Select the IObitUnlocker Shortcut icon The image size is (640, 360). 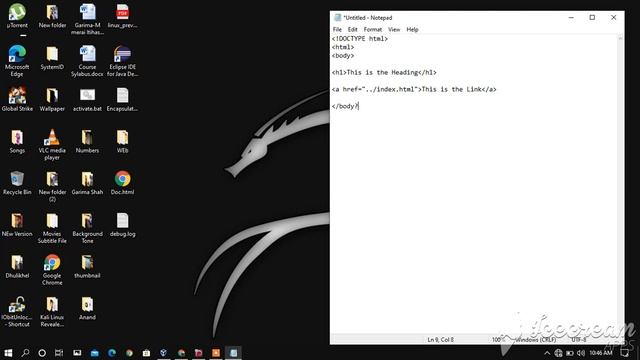[x=17, y=312]
